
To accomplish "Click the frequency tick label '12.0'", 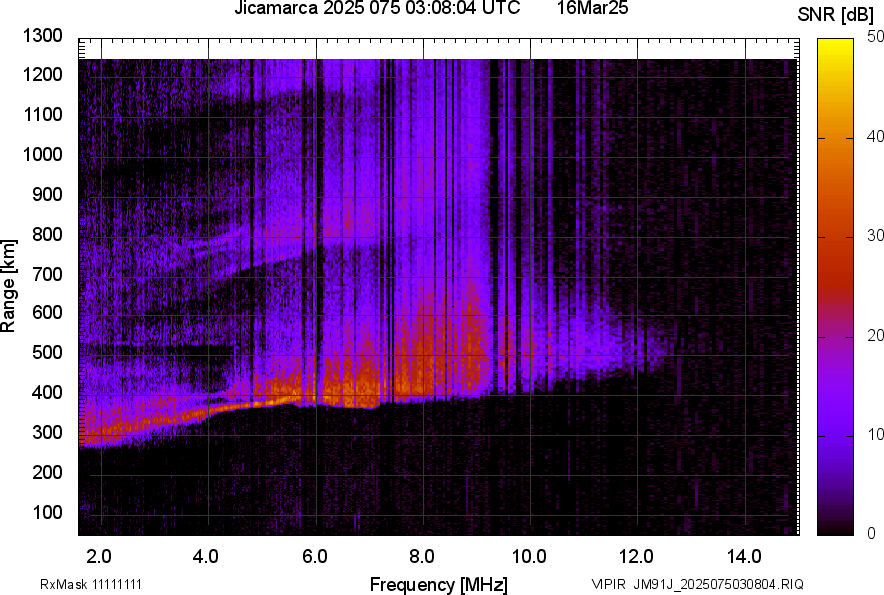I will pyautogui.click(x=637, y=557).
